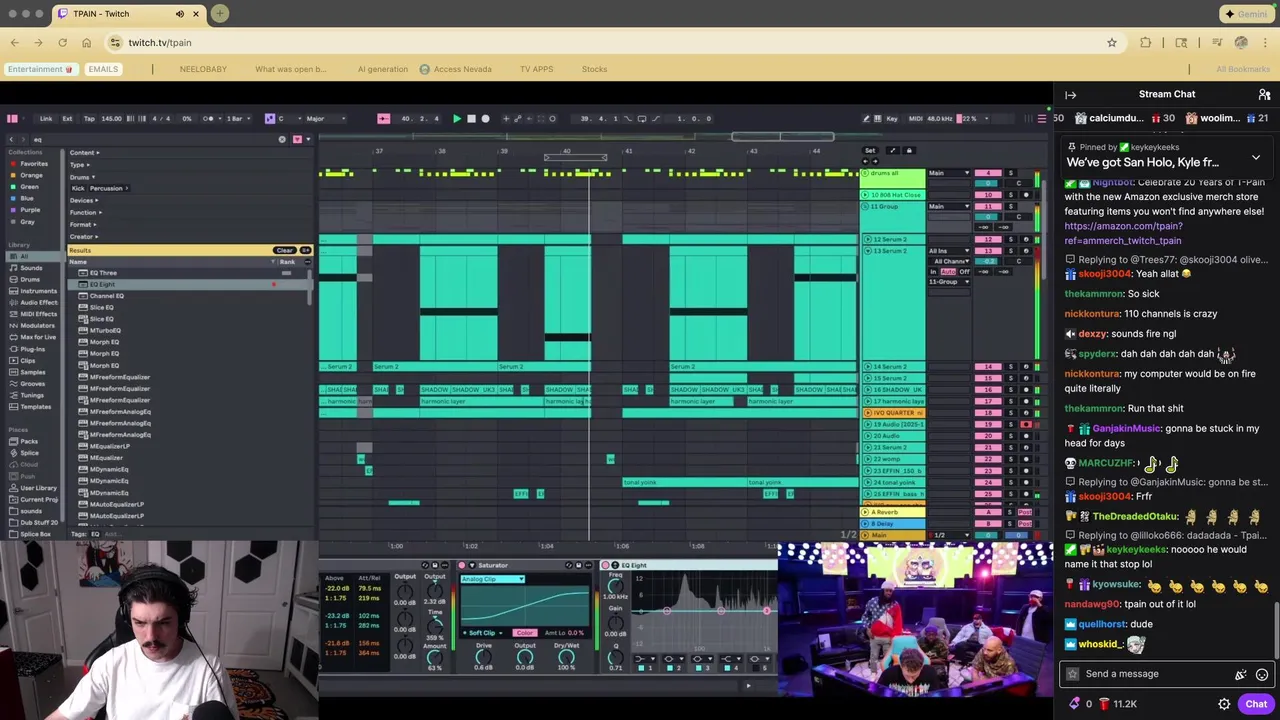Open Grooves in the Library

tap(33, 384)
